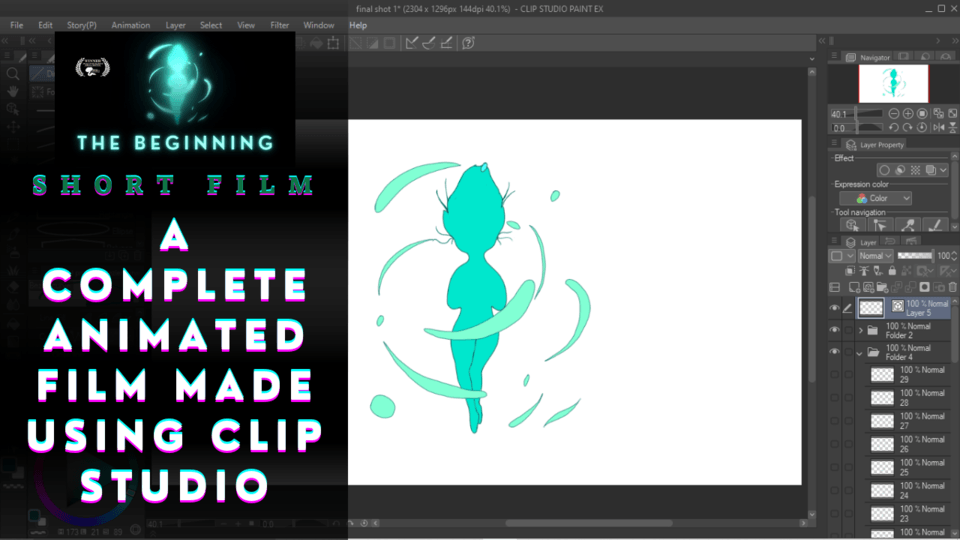
Task: Rotate canvas left in Navigator
Action: [x=894, y=128]
